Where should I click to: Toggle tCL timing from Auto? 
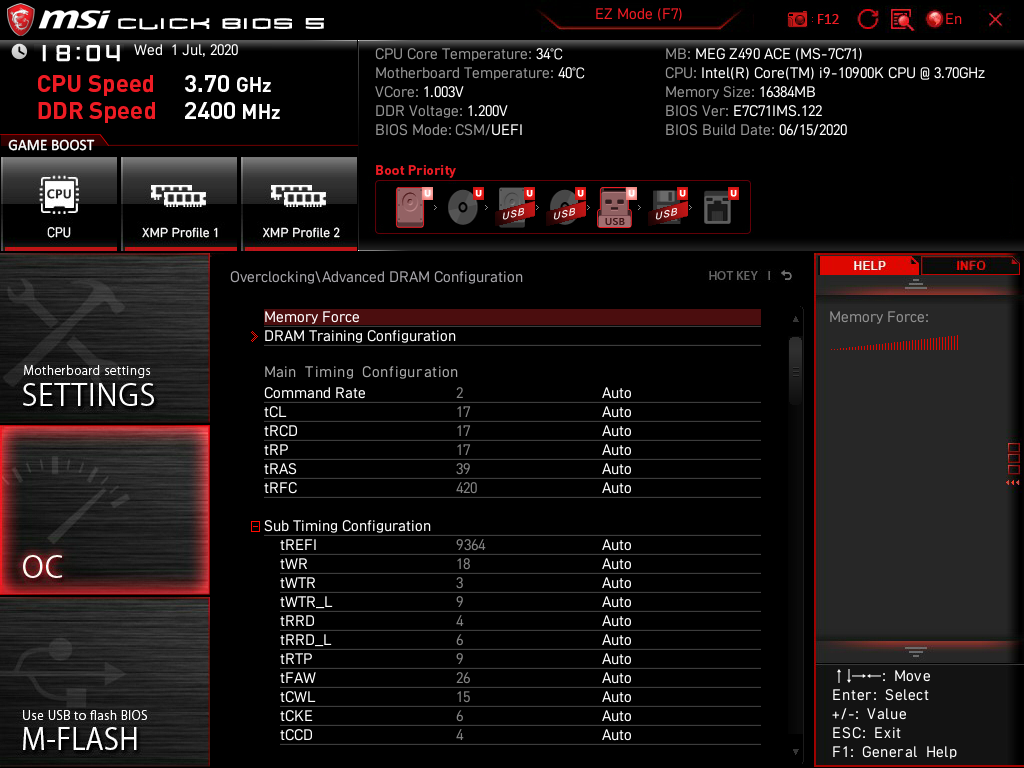pyautogui.click(x=617, y=411)
